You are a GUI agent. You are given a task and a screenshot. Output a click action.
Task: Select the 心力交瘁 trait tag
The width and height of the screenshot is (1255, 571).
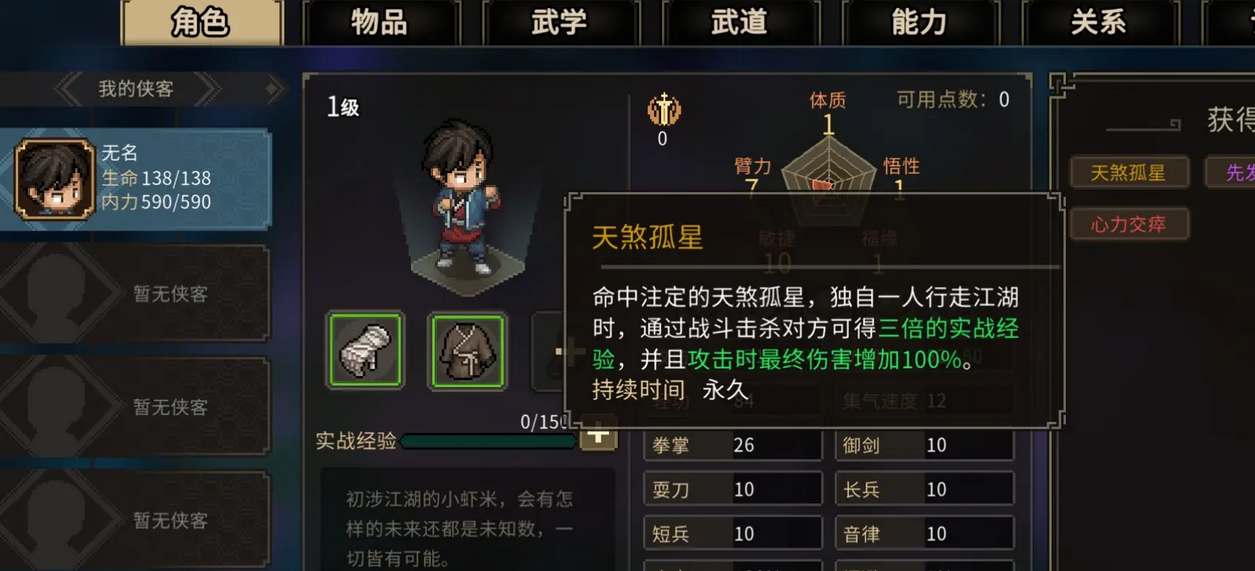pyautogui.click(x=1129, y=224)
